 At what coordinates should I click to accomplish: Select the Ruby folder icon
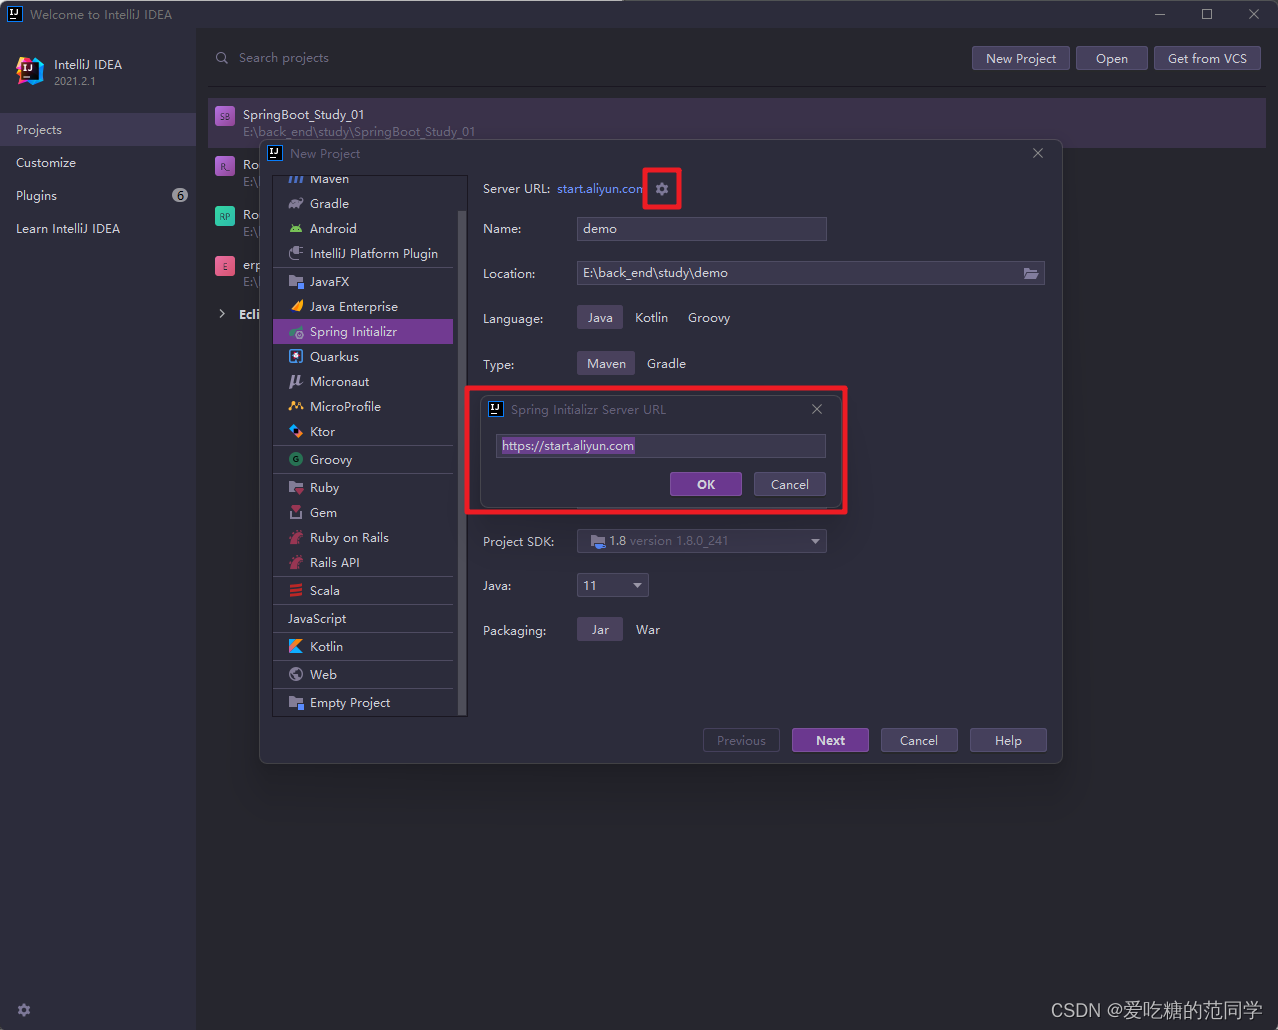tap(296, 488)
